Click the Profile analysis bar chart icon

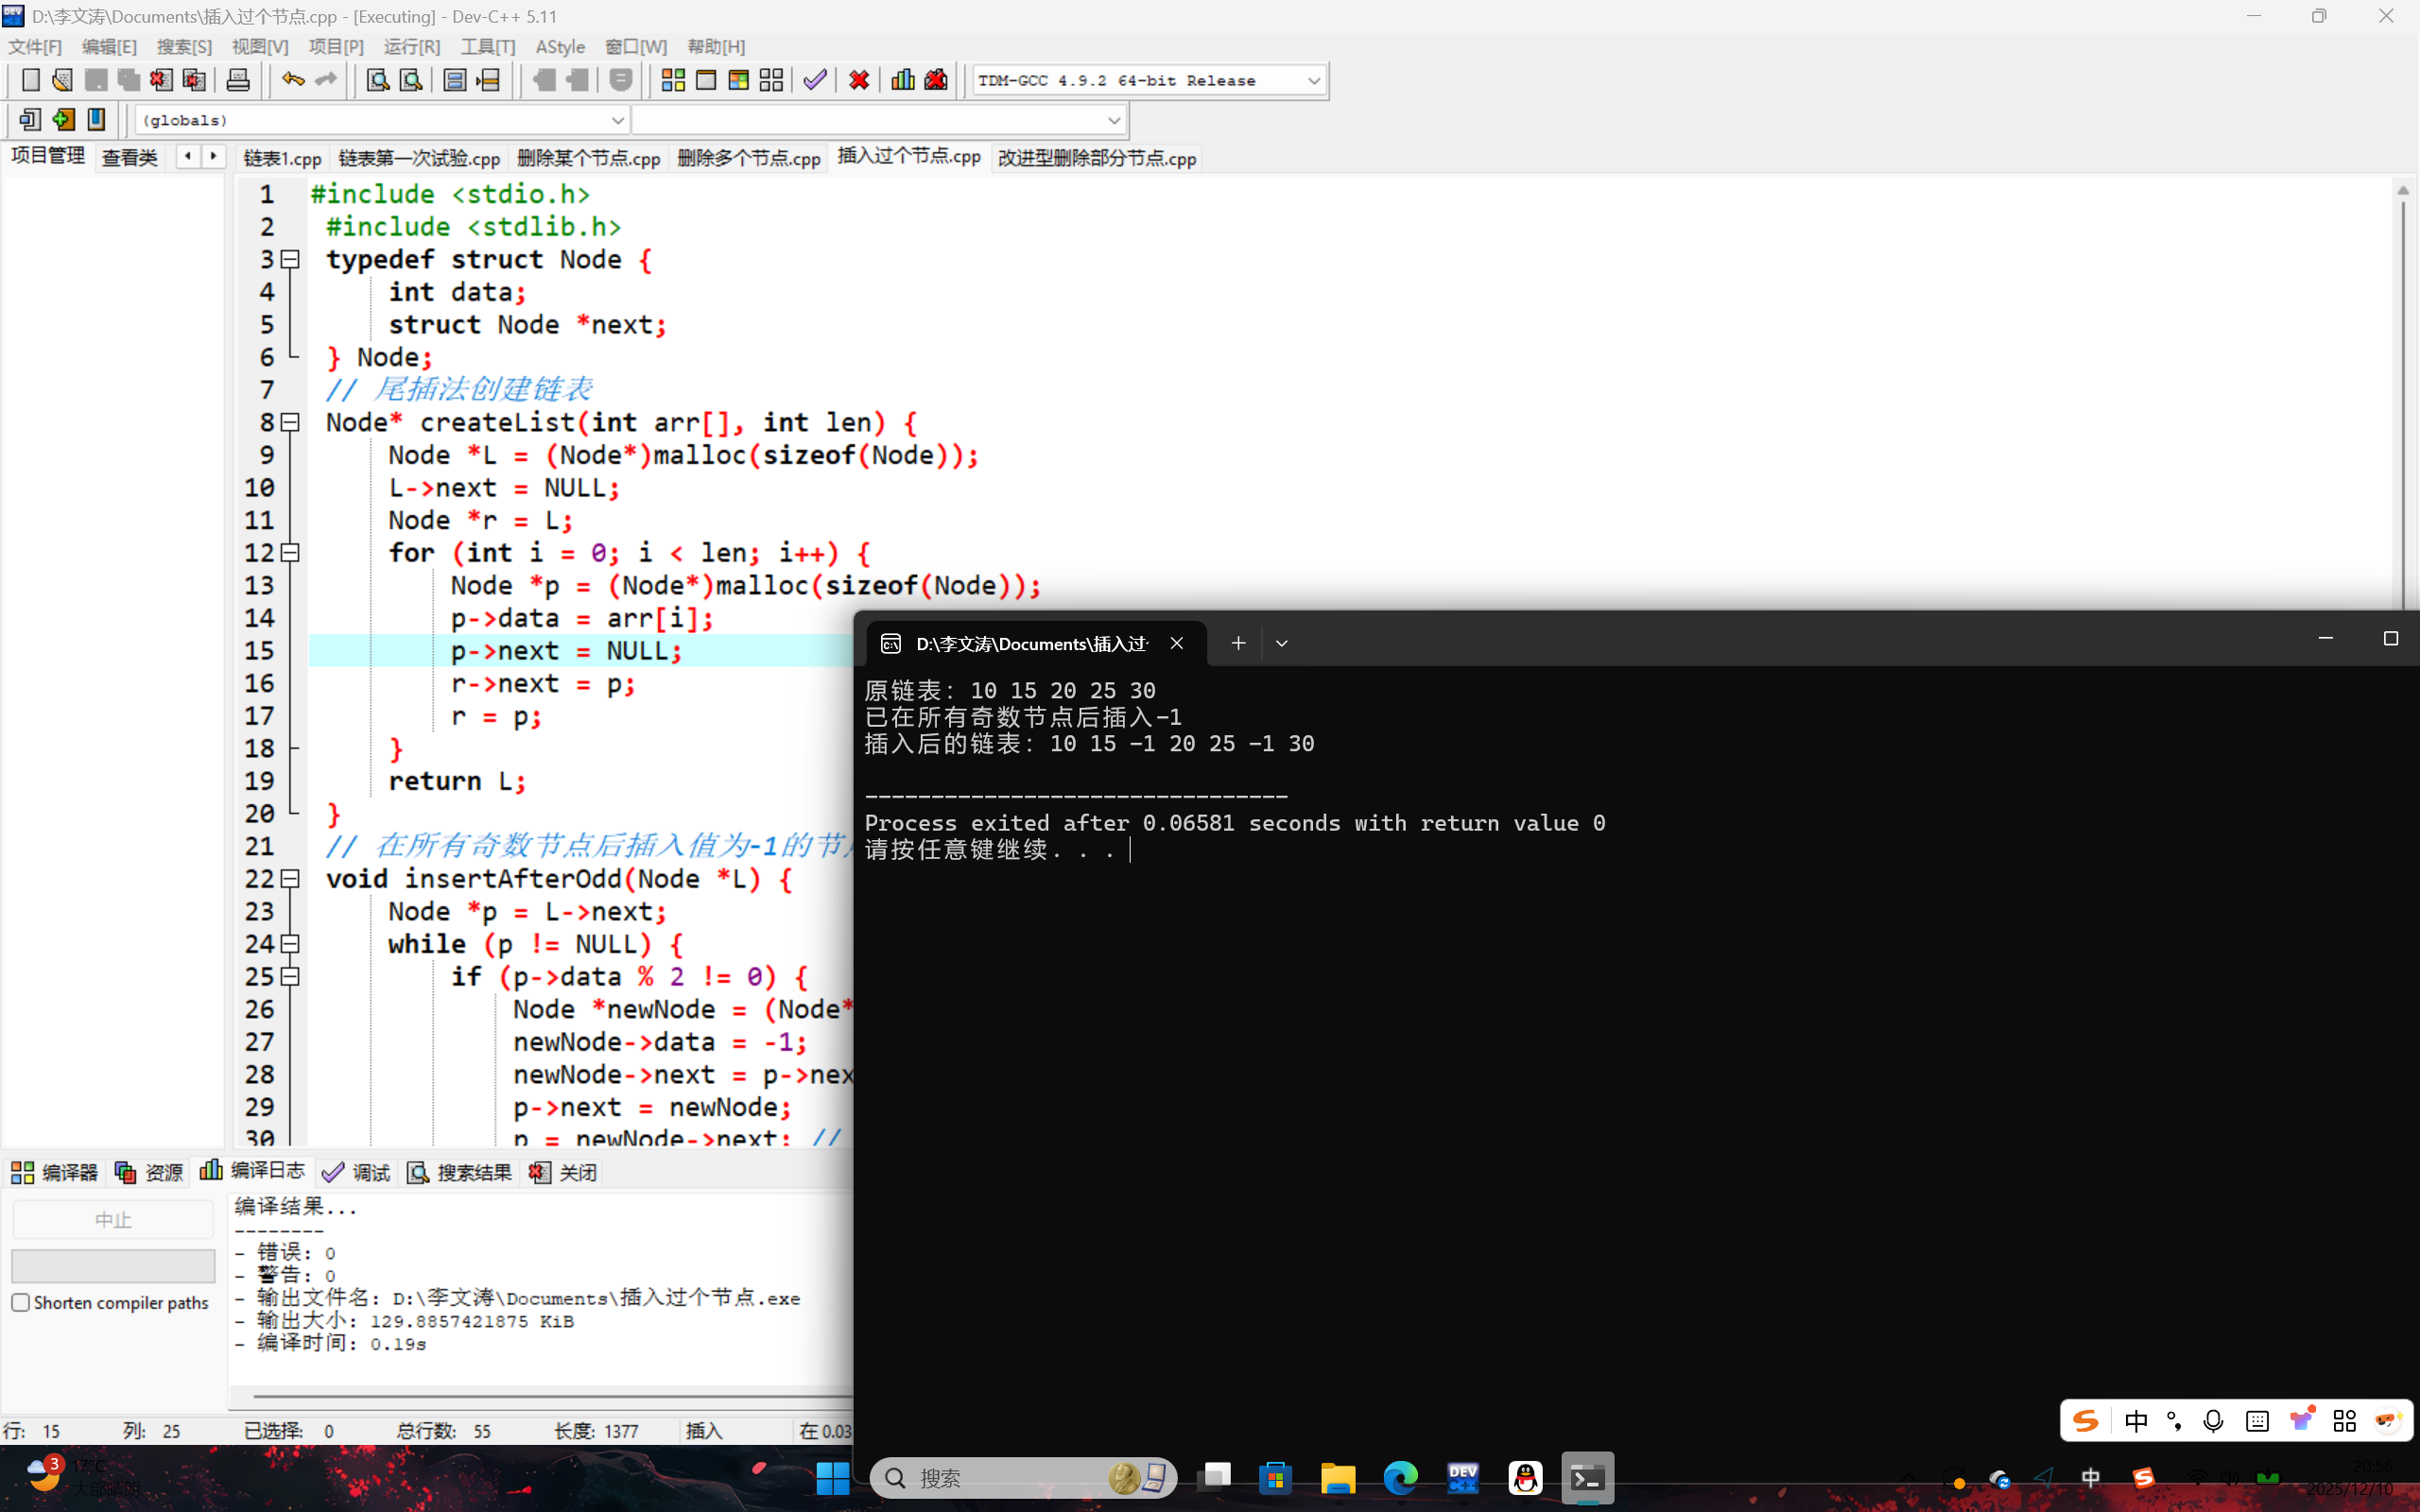tap(902, 80)
